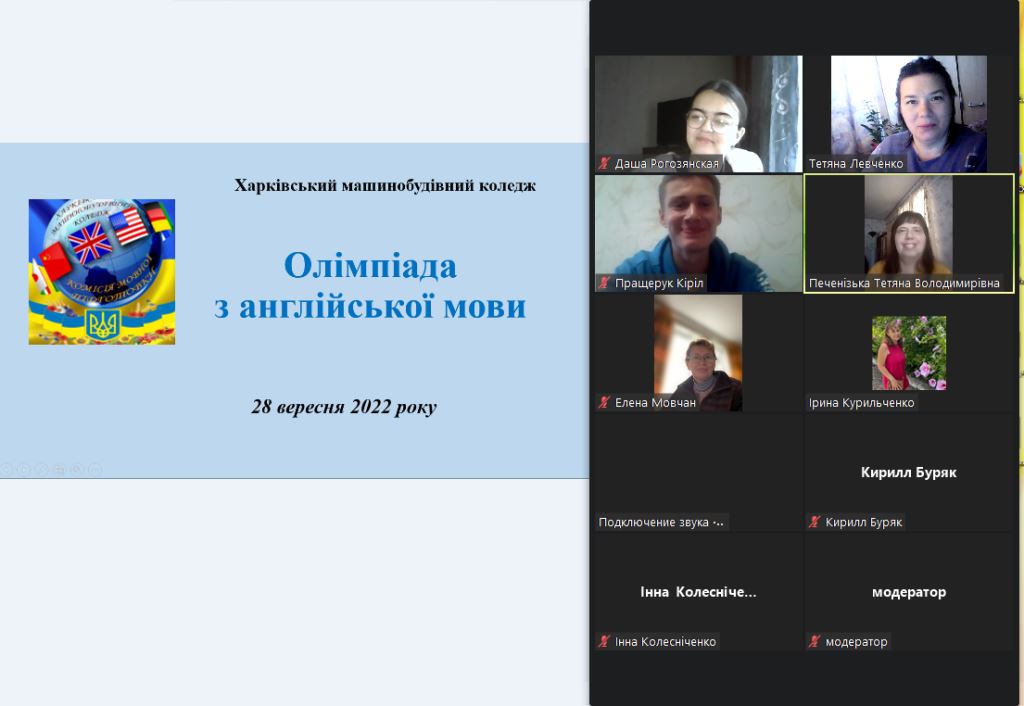This screenshot has width=1024, height=706.
Task: Click Пращерук Кіріл name label
Action: click(x=659, y=283)
